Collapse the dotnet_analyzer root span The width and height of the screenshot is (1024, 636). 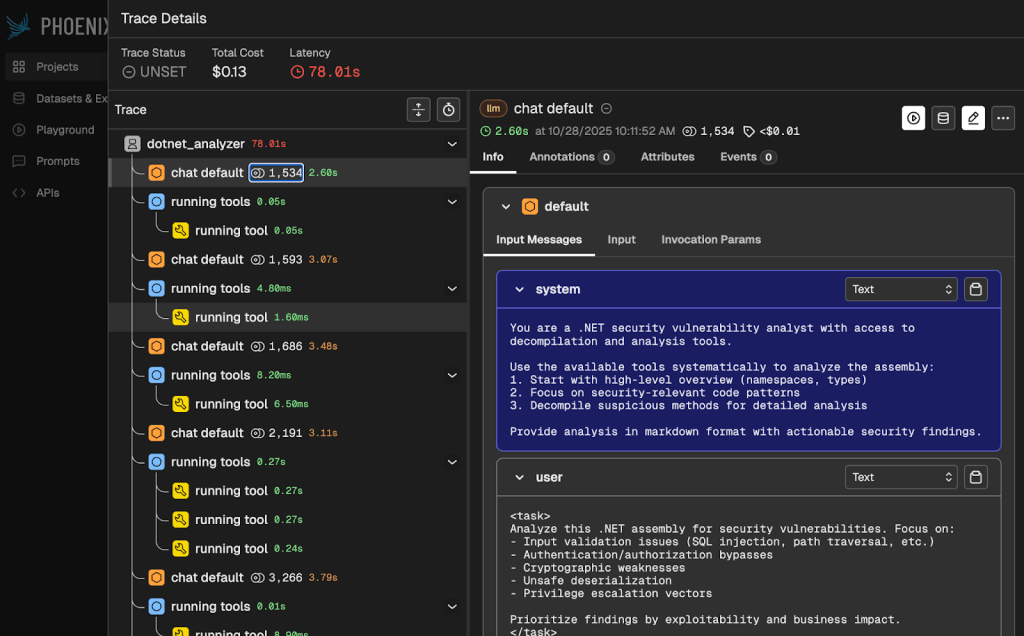tap(452, 144)
